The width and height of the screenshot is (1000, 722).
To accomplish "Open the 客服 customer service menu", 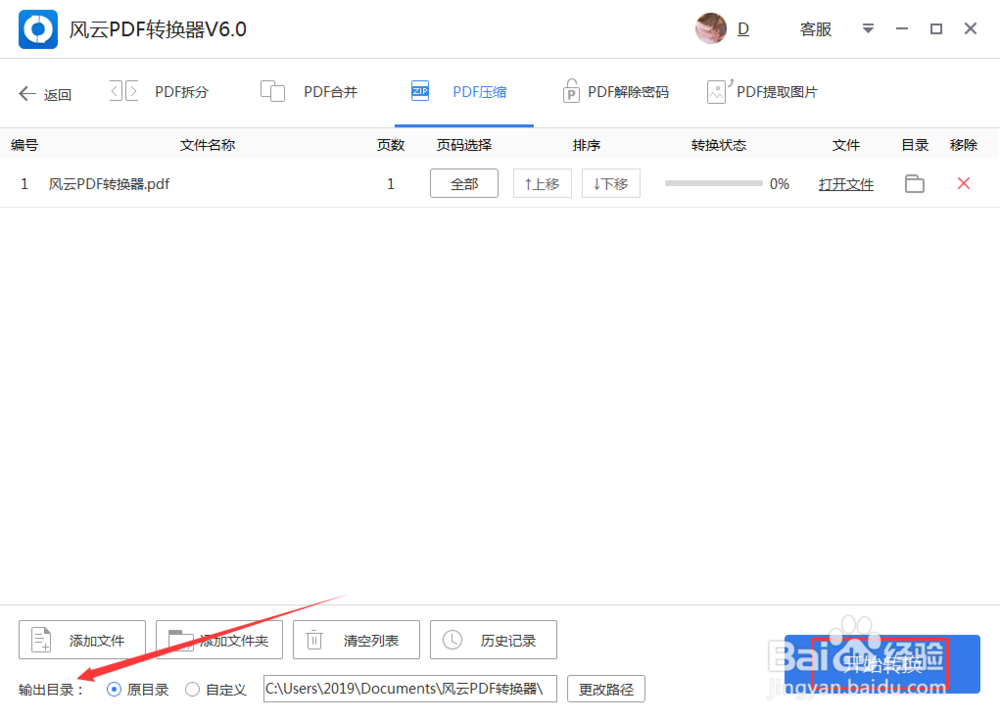I will pyautogui.click(x=815, y=29).
